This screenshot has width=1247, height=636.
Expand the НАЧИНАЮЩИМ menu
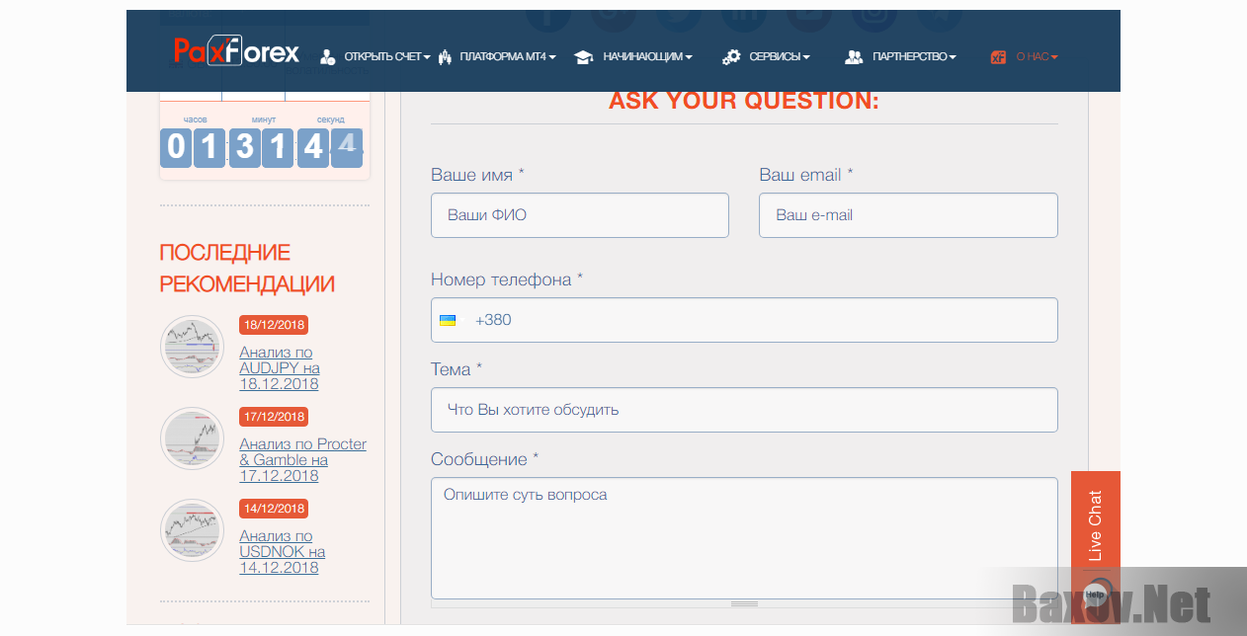coord(648,57)
